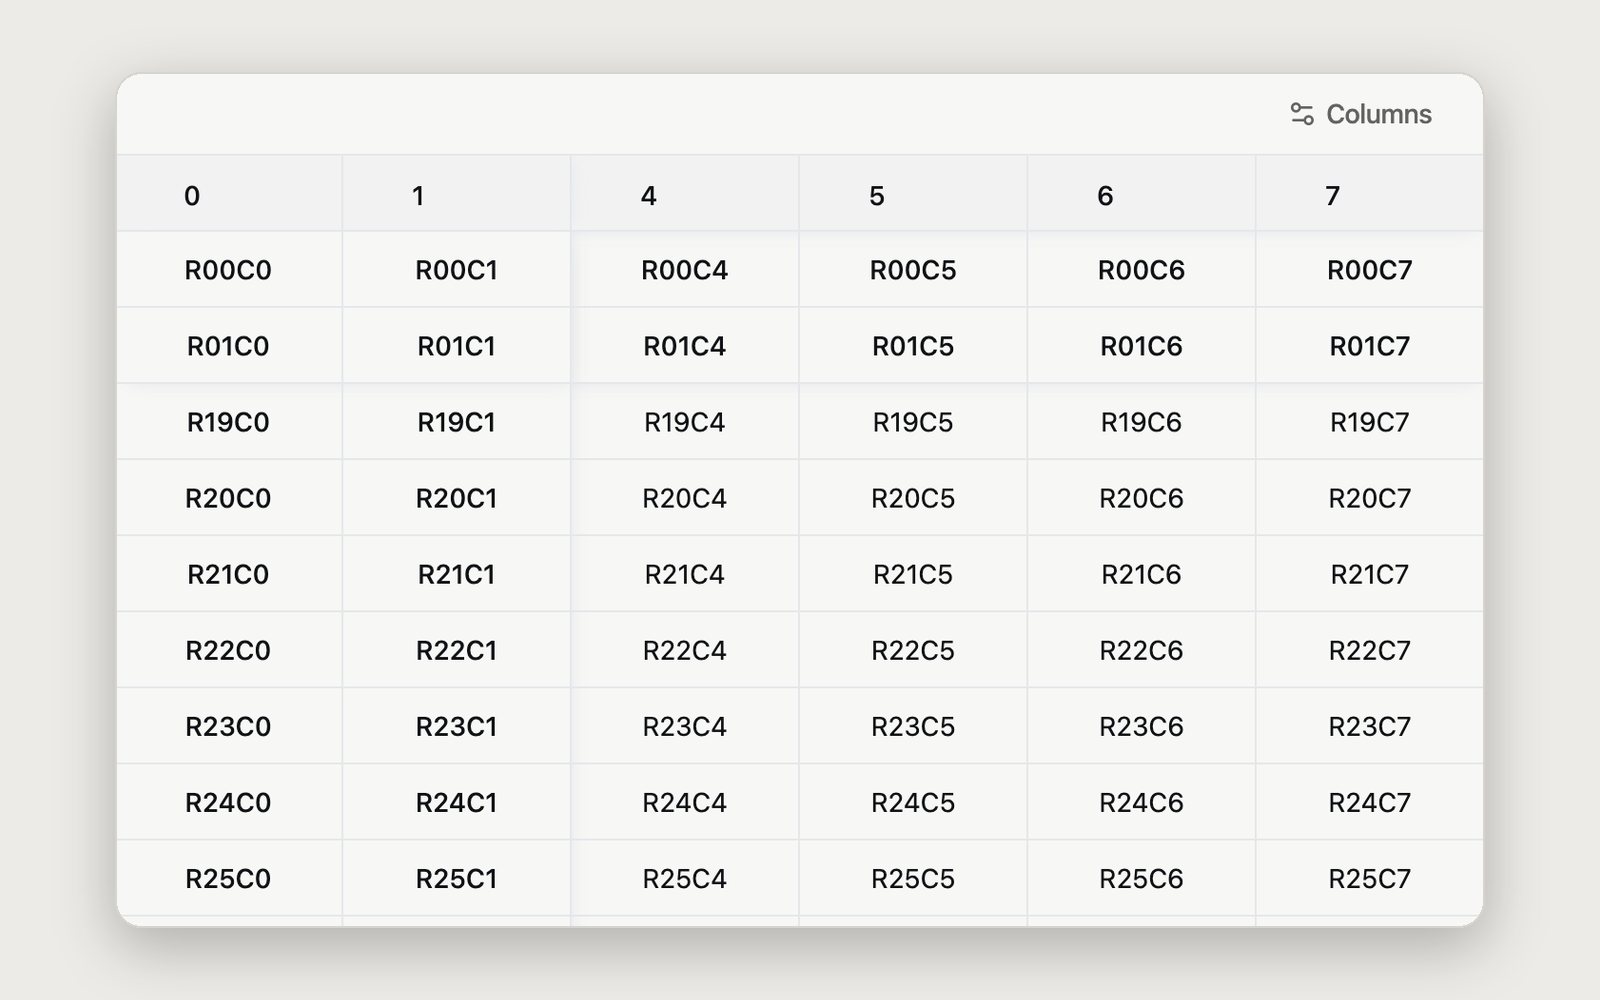Click cell R19C7
Screen dimensions: 1600x1000
[x=1369, y=422]
